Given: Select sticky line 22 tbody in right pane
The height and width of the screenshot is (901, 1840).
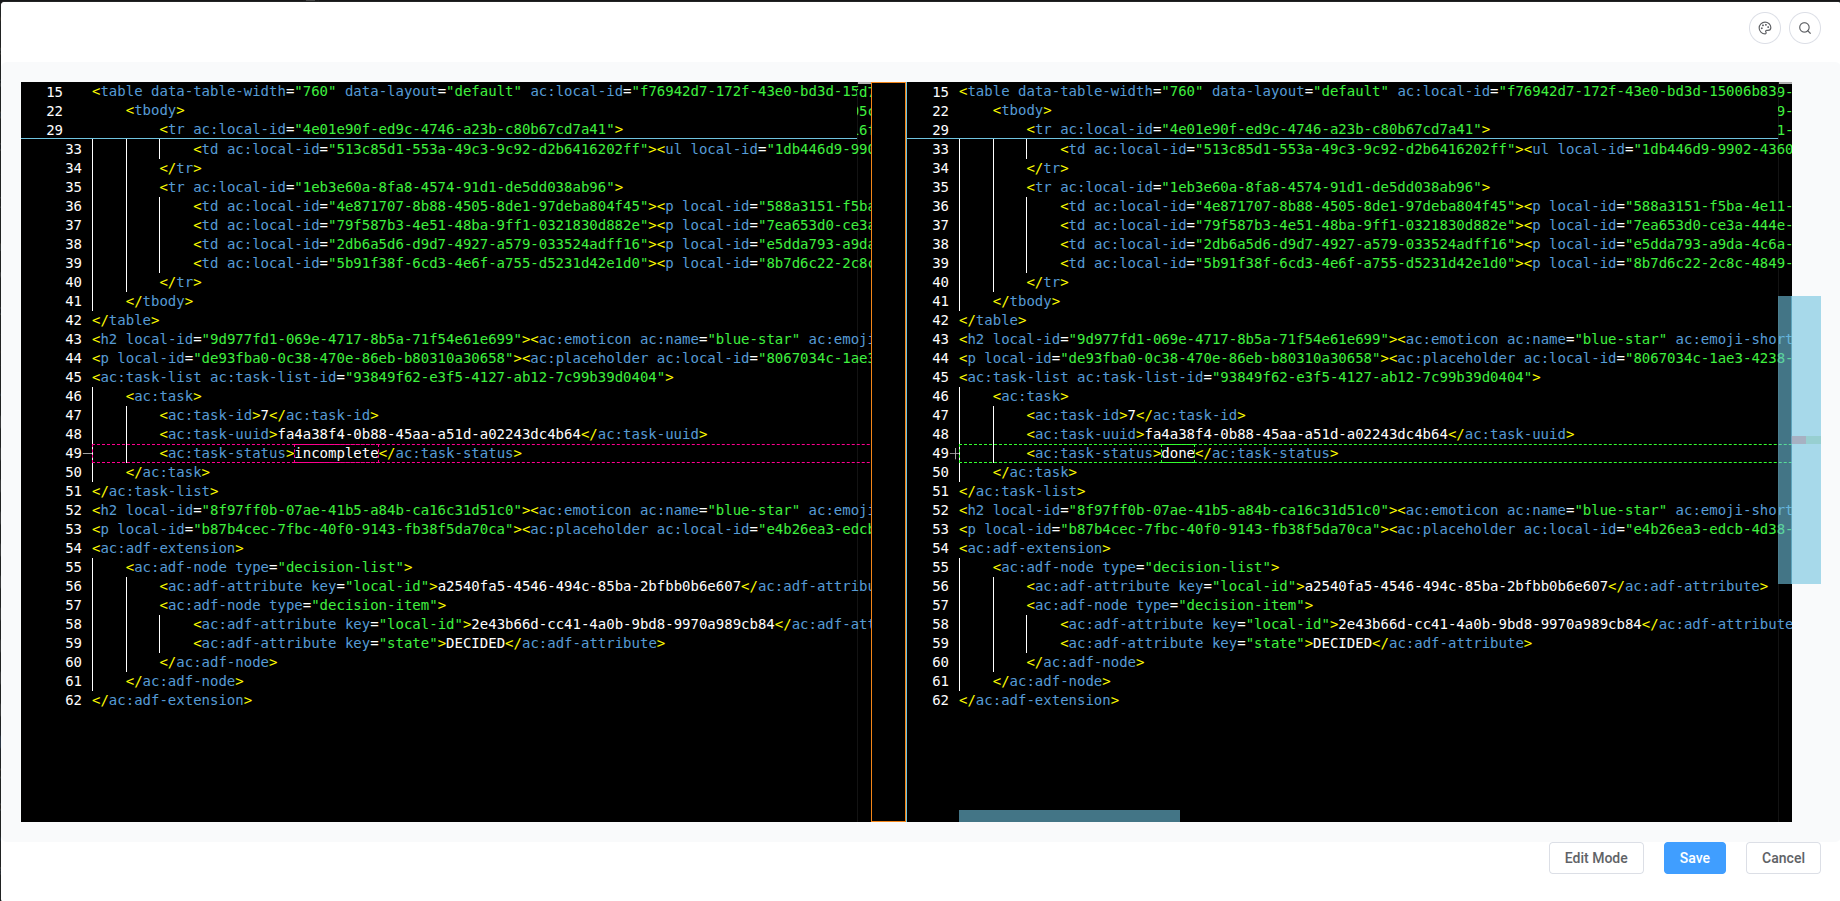Looking at the screenshot, I should tap(1021, 110).
